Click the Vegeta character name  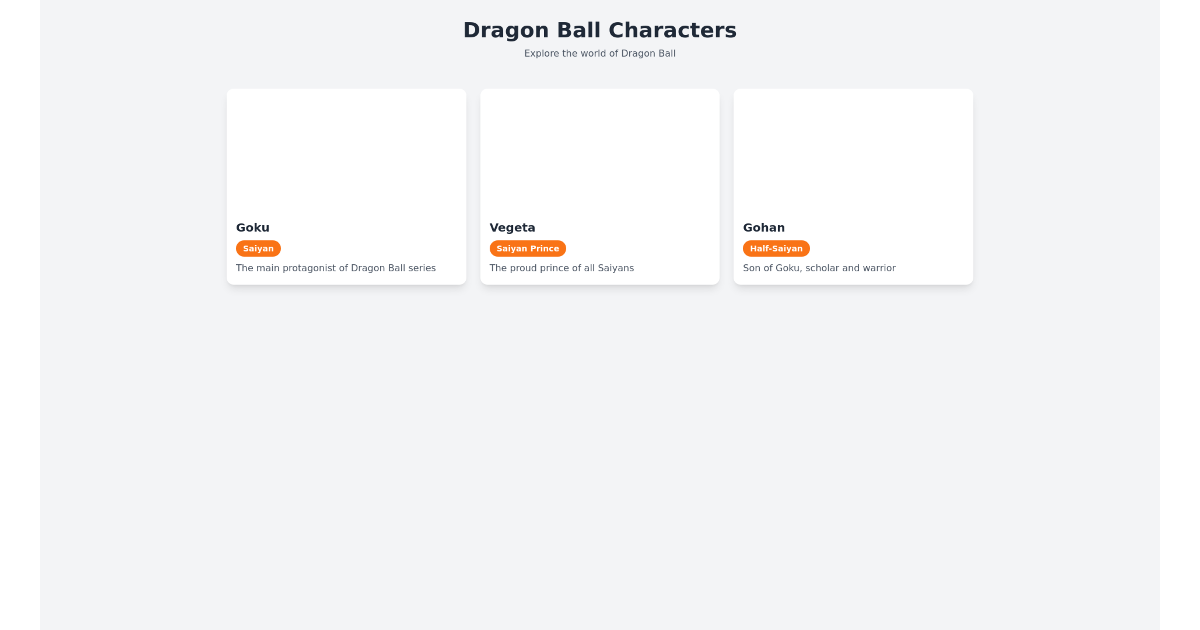(512, 227)
